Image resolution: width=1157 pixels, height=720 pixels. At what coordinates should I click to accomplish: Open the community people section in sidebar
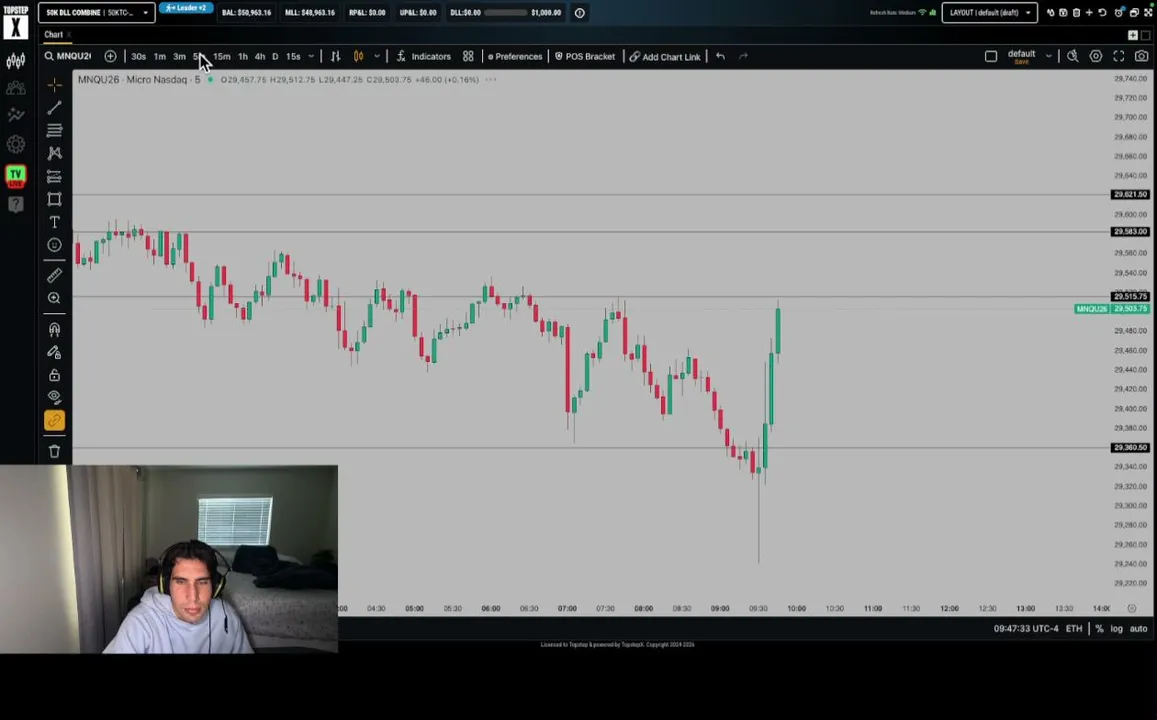(15, 89)
